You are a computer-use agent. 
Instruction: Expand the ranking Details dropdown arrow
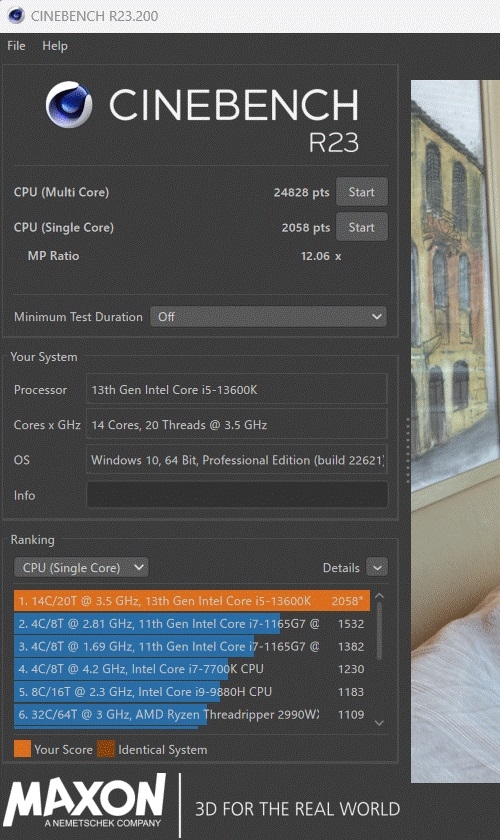377,567
